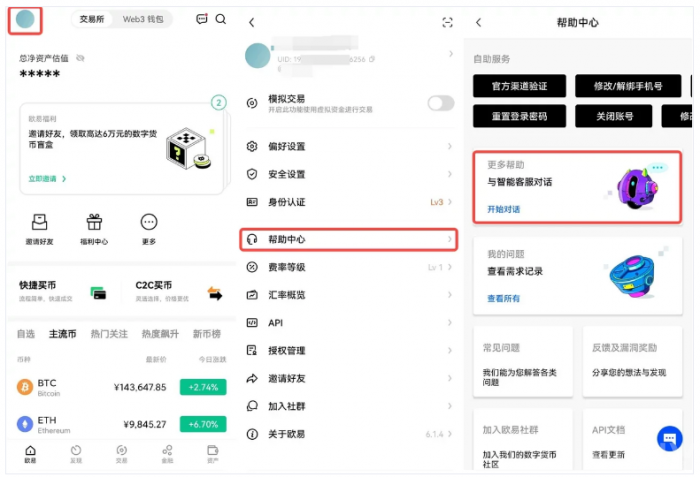Screen dimensions: 700x477
Task: Switch to 自选 market tab
Action: tap(26, 334)
